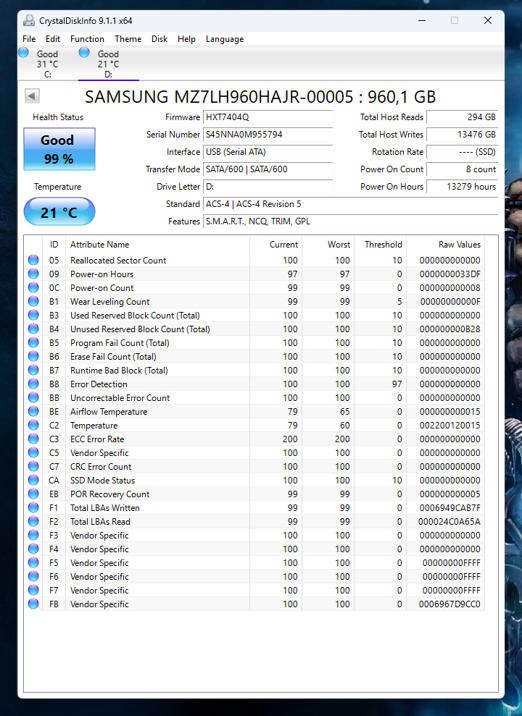
Task: Click the CrystalDiskInfo title bar app icon
Action: (29, 20)
